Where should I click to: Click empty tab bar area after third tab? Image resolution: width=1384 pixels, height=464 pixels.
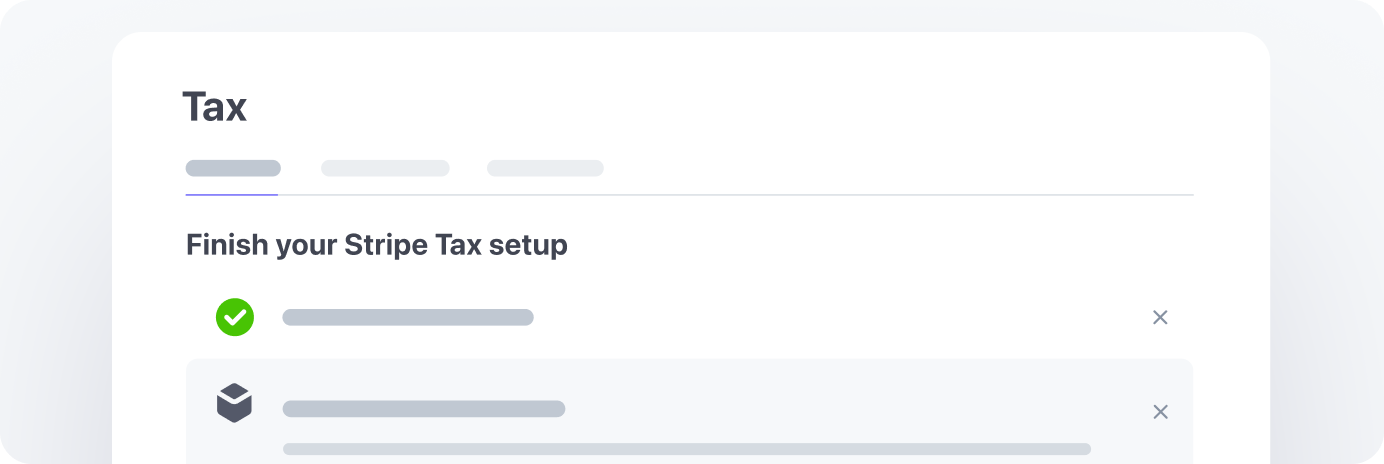coord(900,168)
